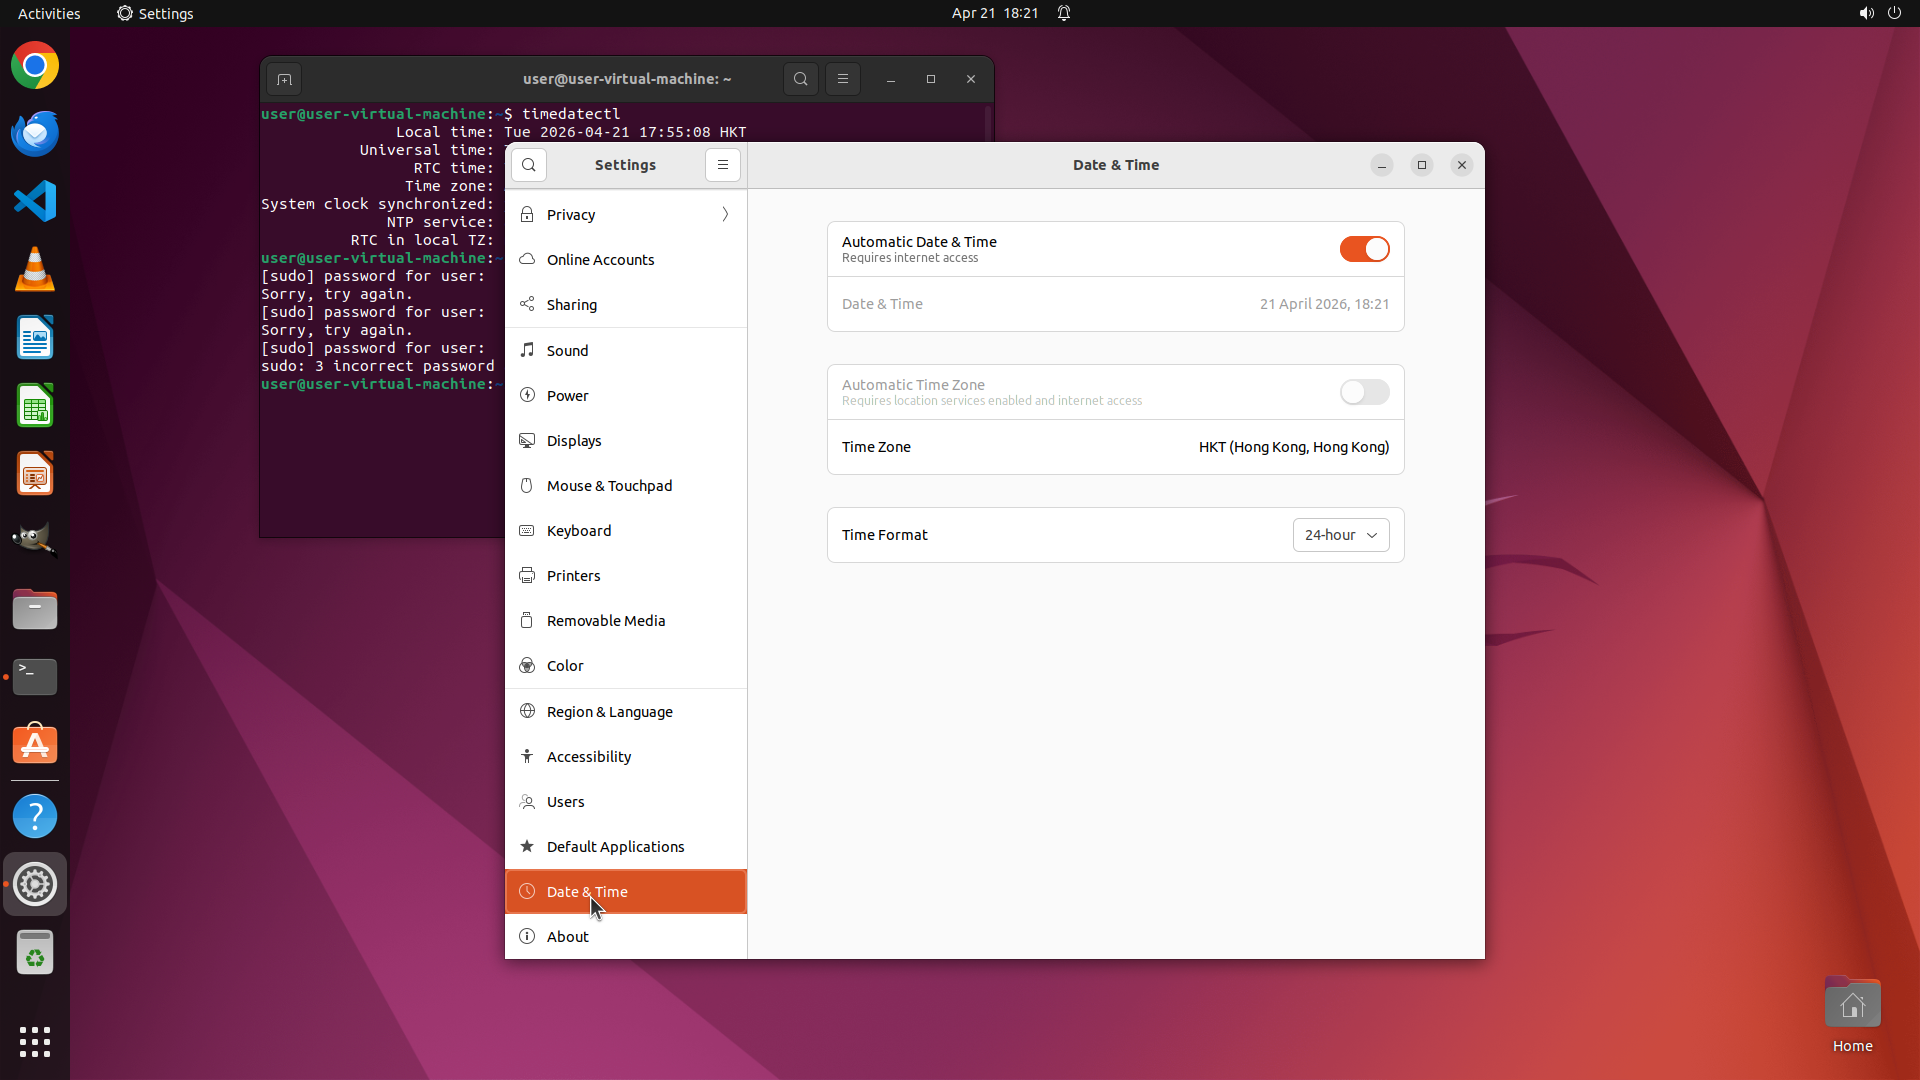Viewport: 1920px width, 1080px height.
Task: Click the terminal search icon
Action: (x=800, y=79)
